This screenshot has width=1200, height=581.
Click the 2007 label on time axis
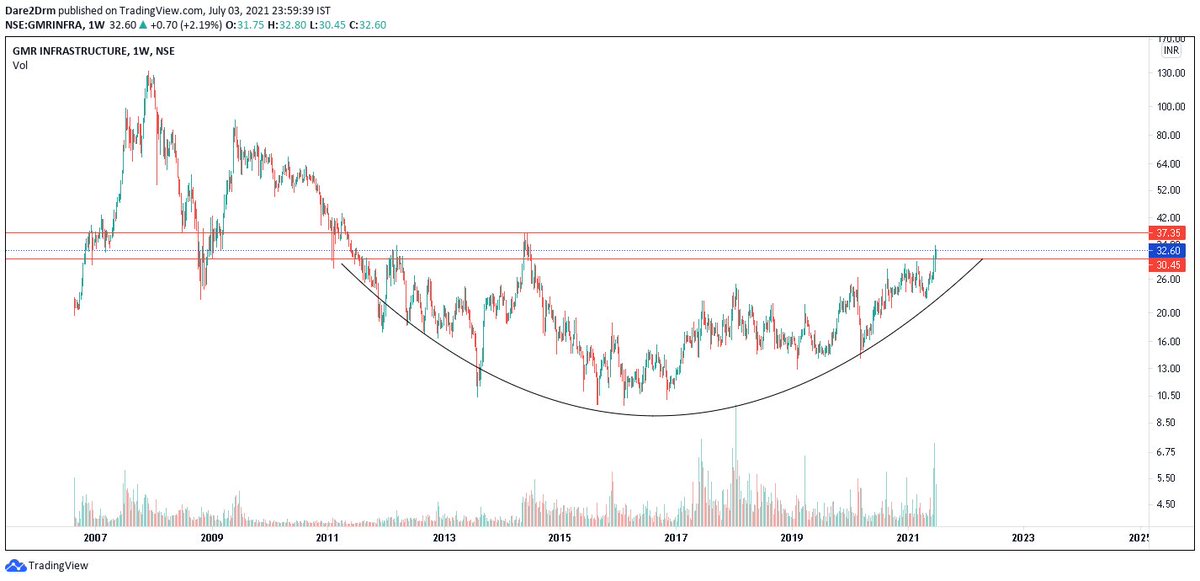95,538
